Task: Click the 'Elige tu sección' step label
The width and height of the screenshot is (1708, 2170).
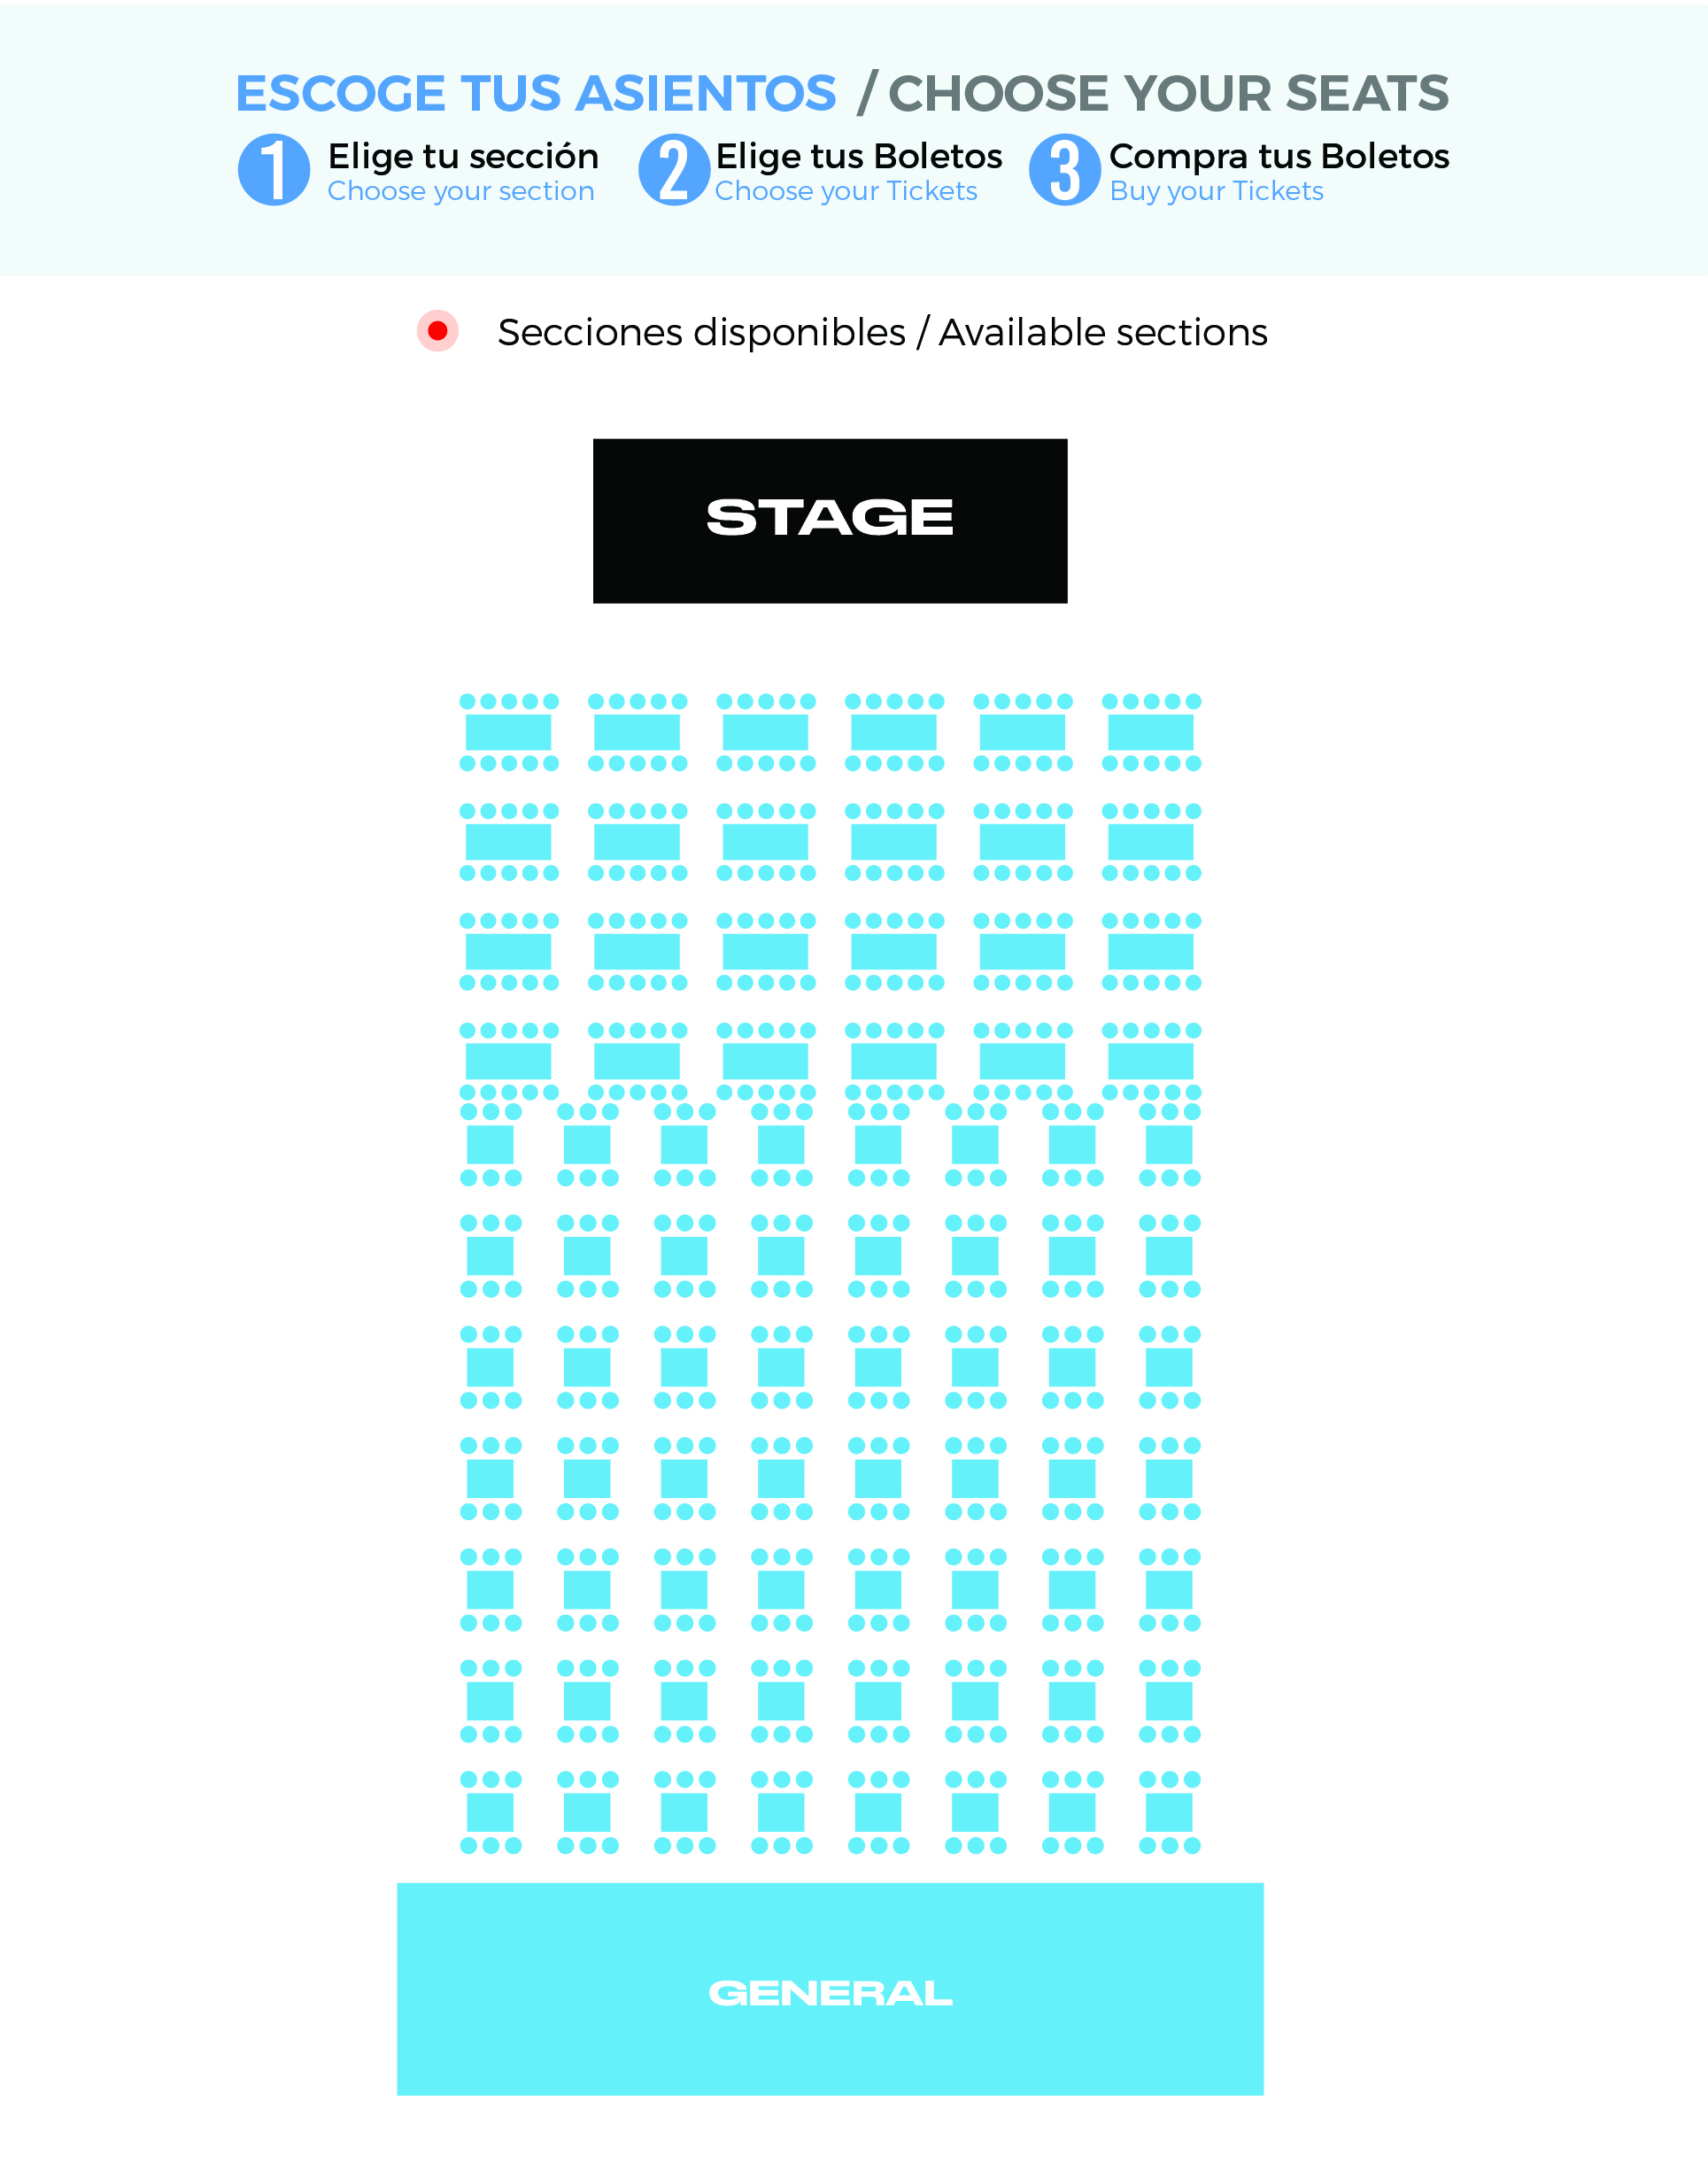Action: (463, 156)
